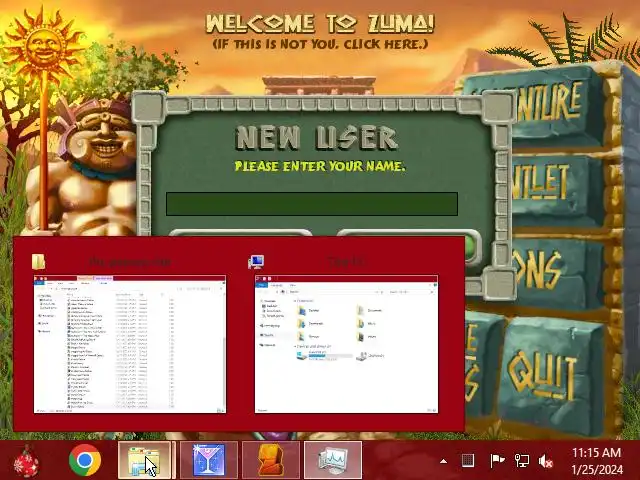
Task: Click the Start ornament button on taskbar
Action: pos(26,460)
